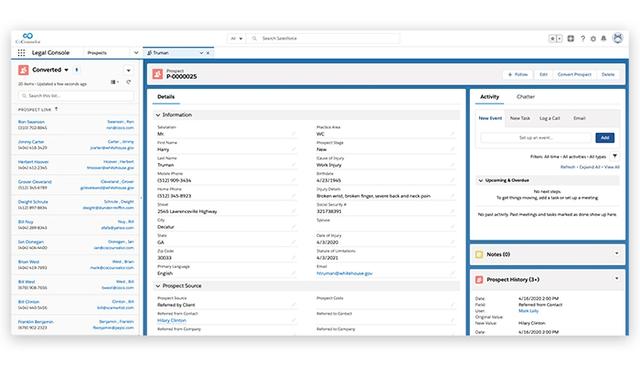Open the Franklin Benjamin prospect link

click(x=36, y=322)
